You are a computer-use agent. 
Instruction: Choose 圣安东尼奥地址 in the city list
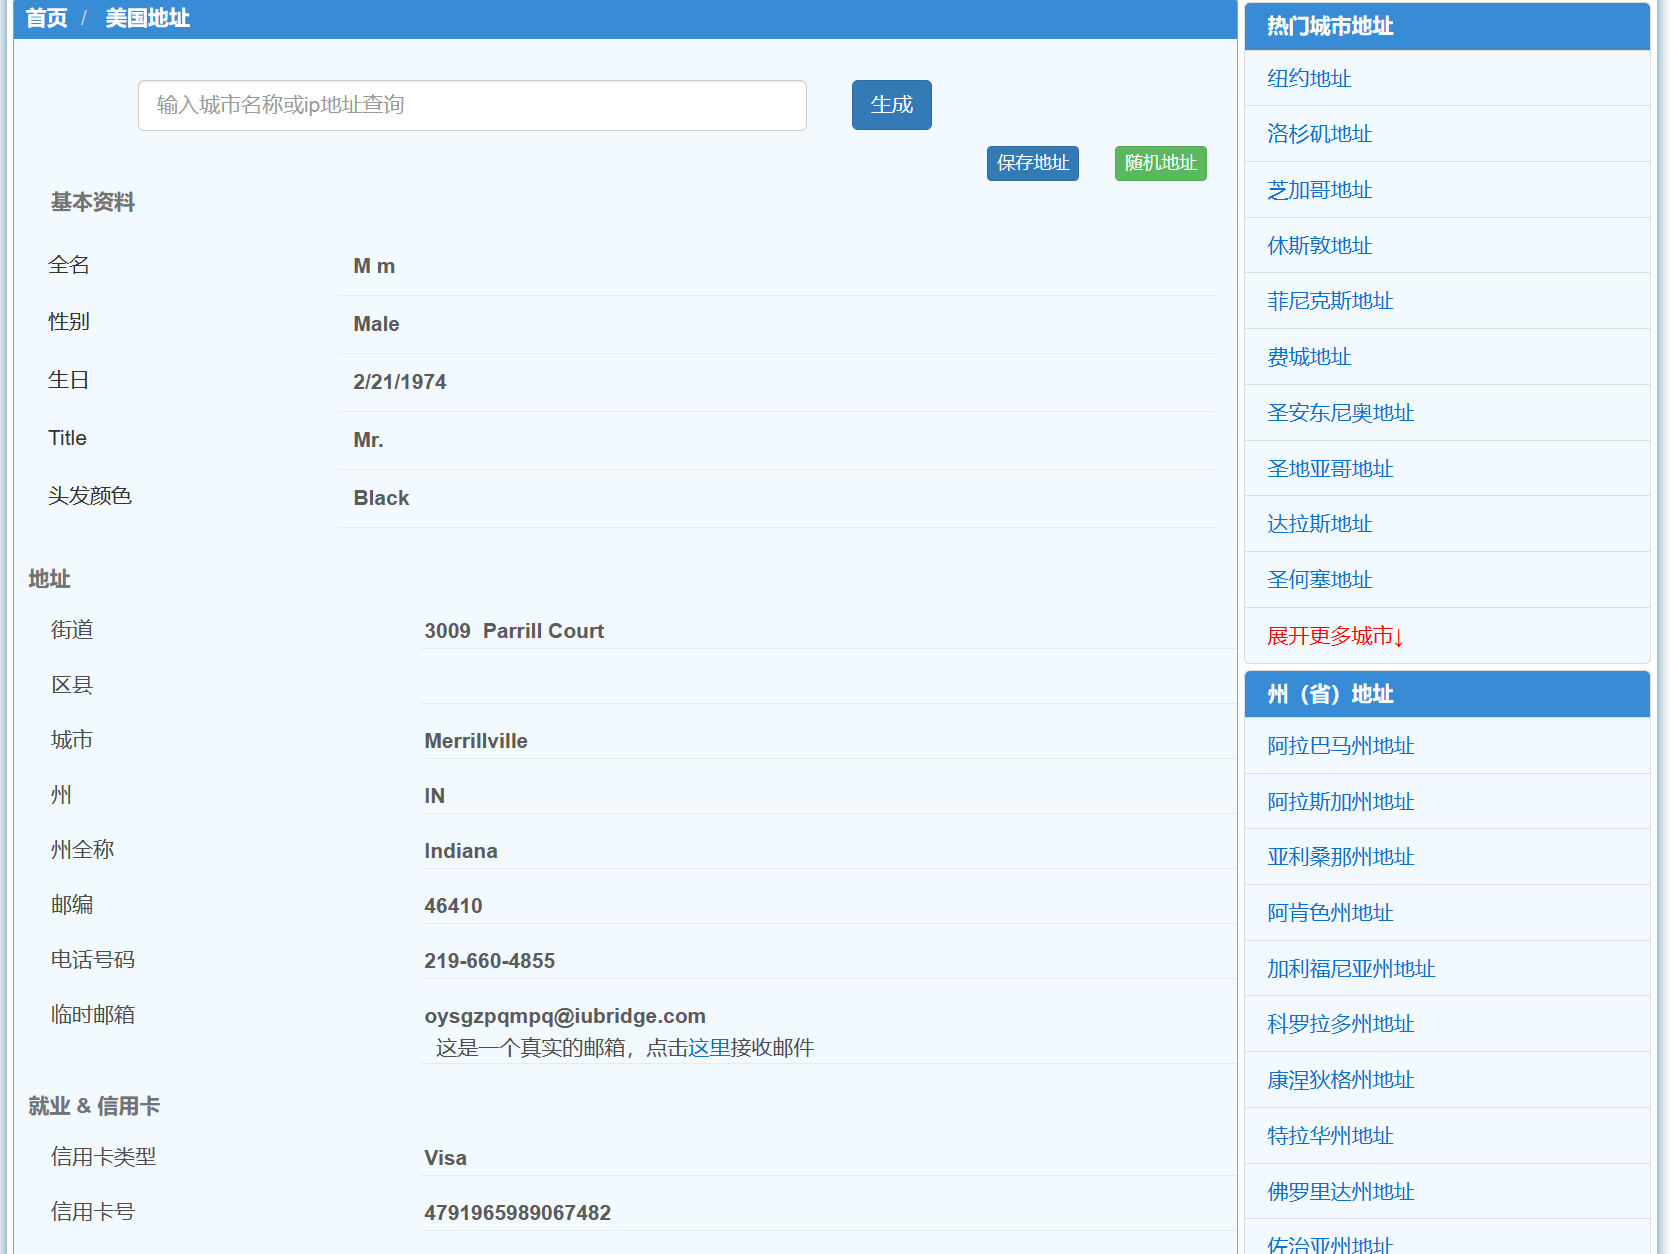click(1340, 413)
